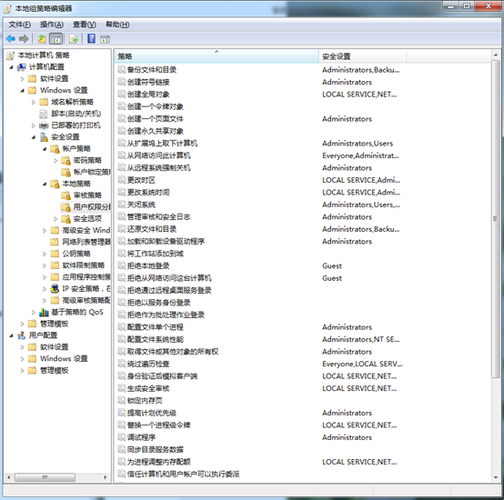Select the 拒绝本地登录 policy row
The height and width of the screenshot is (500, 504).
pyautogui.click(x=148, y=266)
